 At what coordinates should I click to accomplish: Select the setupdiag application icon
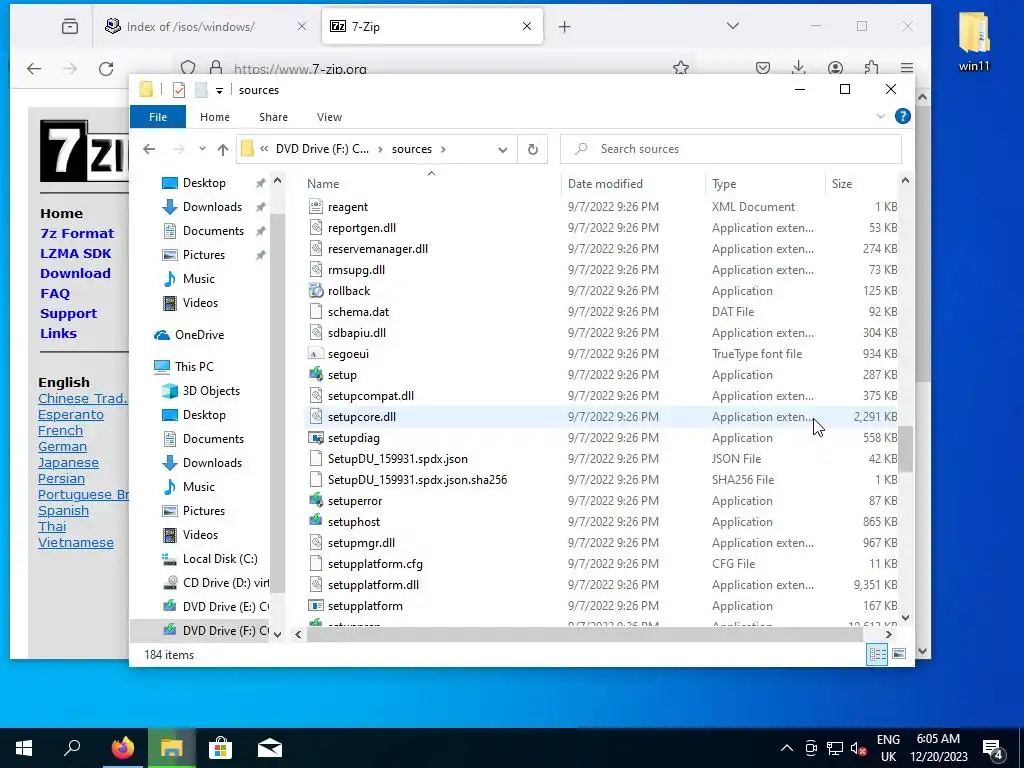point(316,438)
